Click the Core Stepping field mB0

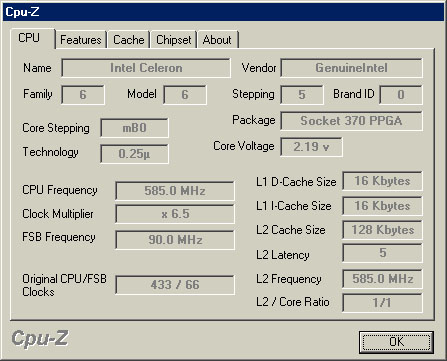[134, 128]
